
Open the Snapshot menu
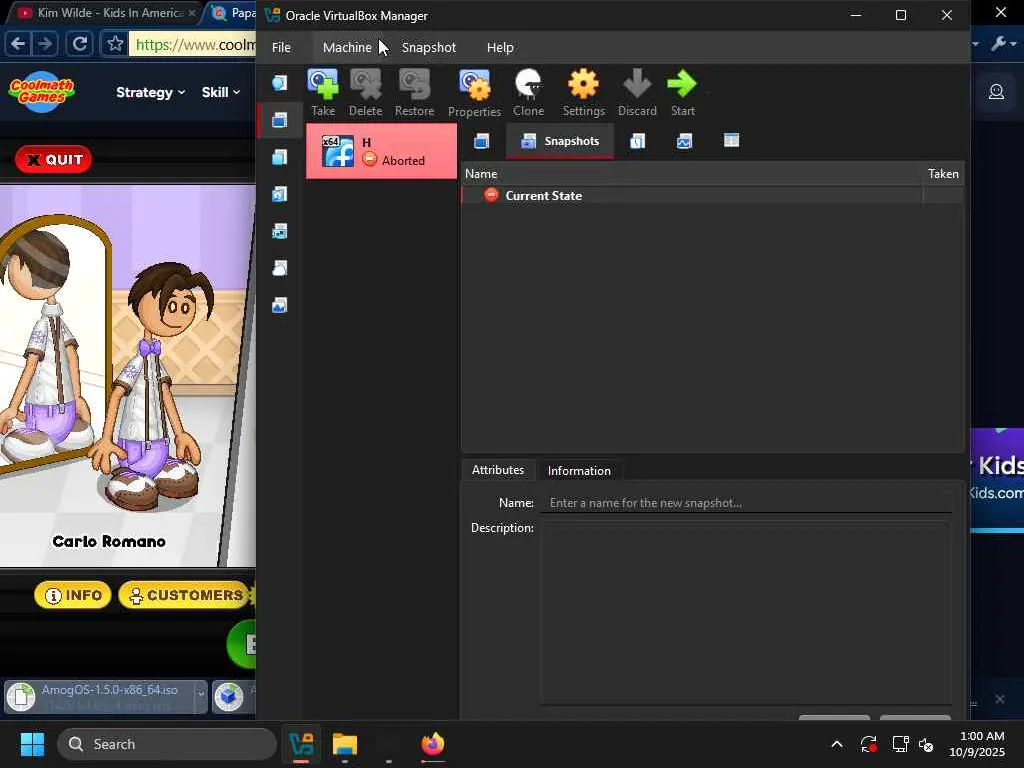pyautogui.click(x=428, y=47)
